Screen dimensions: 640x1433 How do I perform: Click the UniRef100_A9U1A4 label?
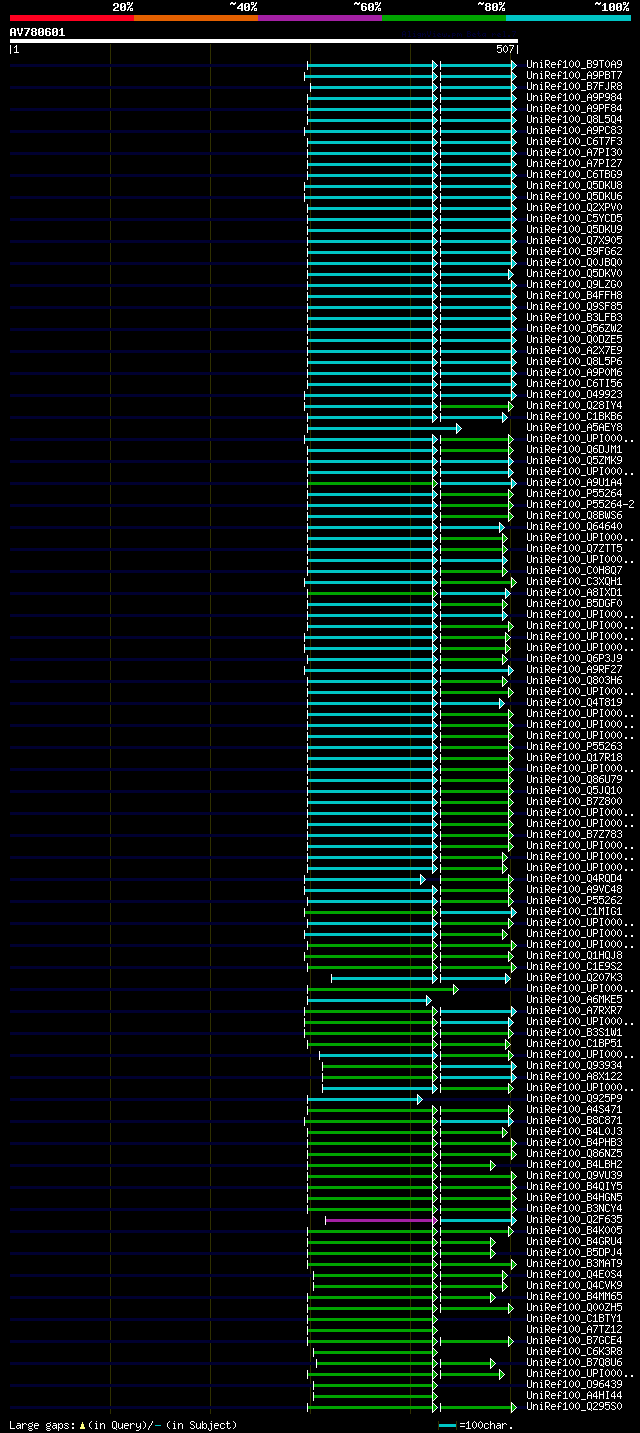coord(574,483)
